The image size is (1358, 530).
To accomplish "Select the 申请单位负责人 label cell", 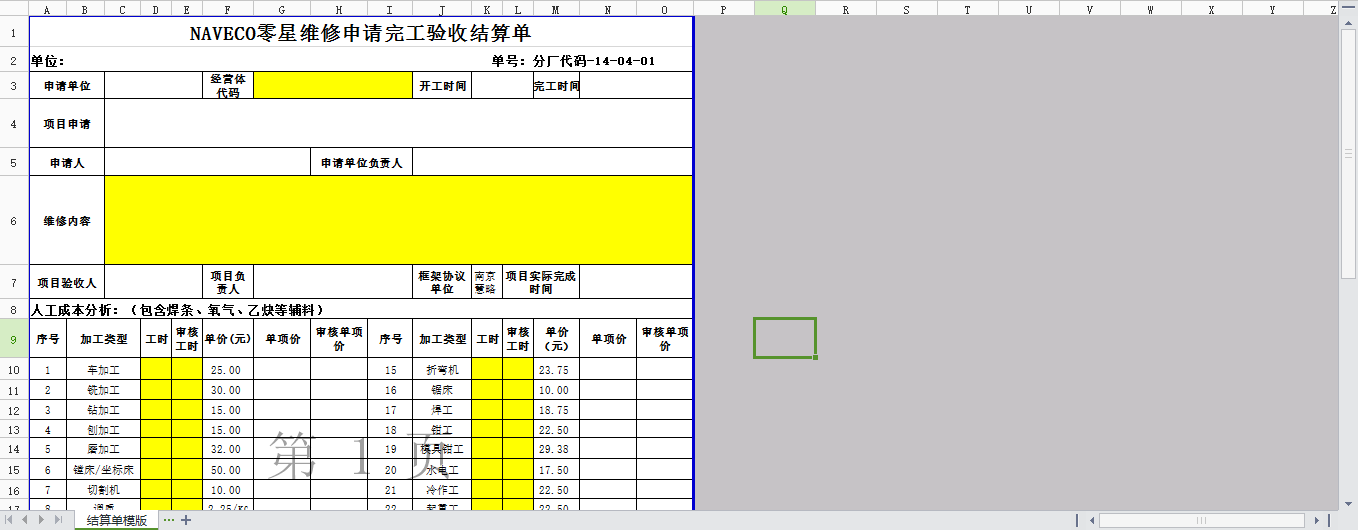I will [361, 162].
